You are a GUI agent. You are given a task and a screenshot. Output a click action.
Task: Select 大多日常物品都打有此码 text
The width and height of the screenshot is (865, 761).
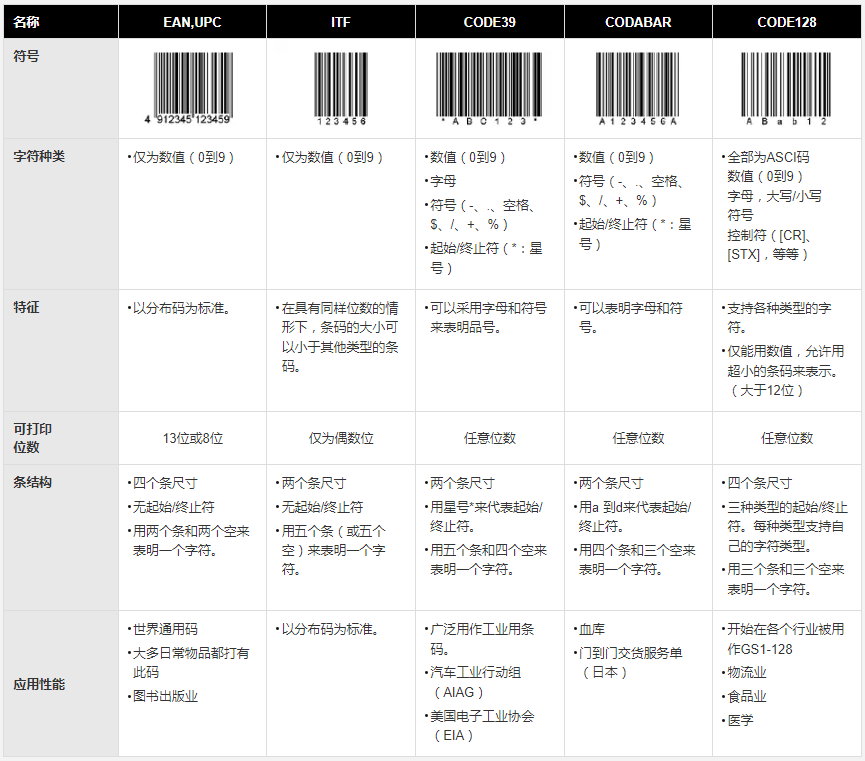coord(189,663)
